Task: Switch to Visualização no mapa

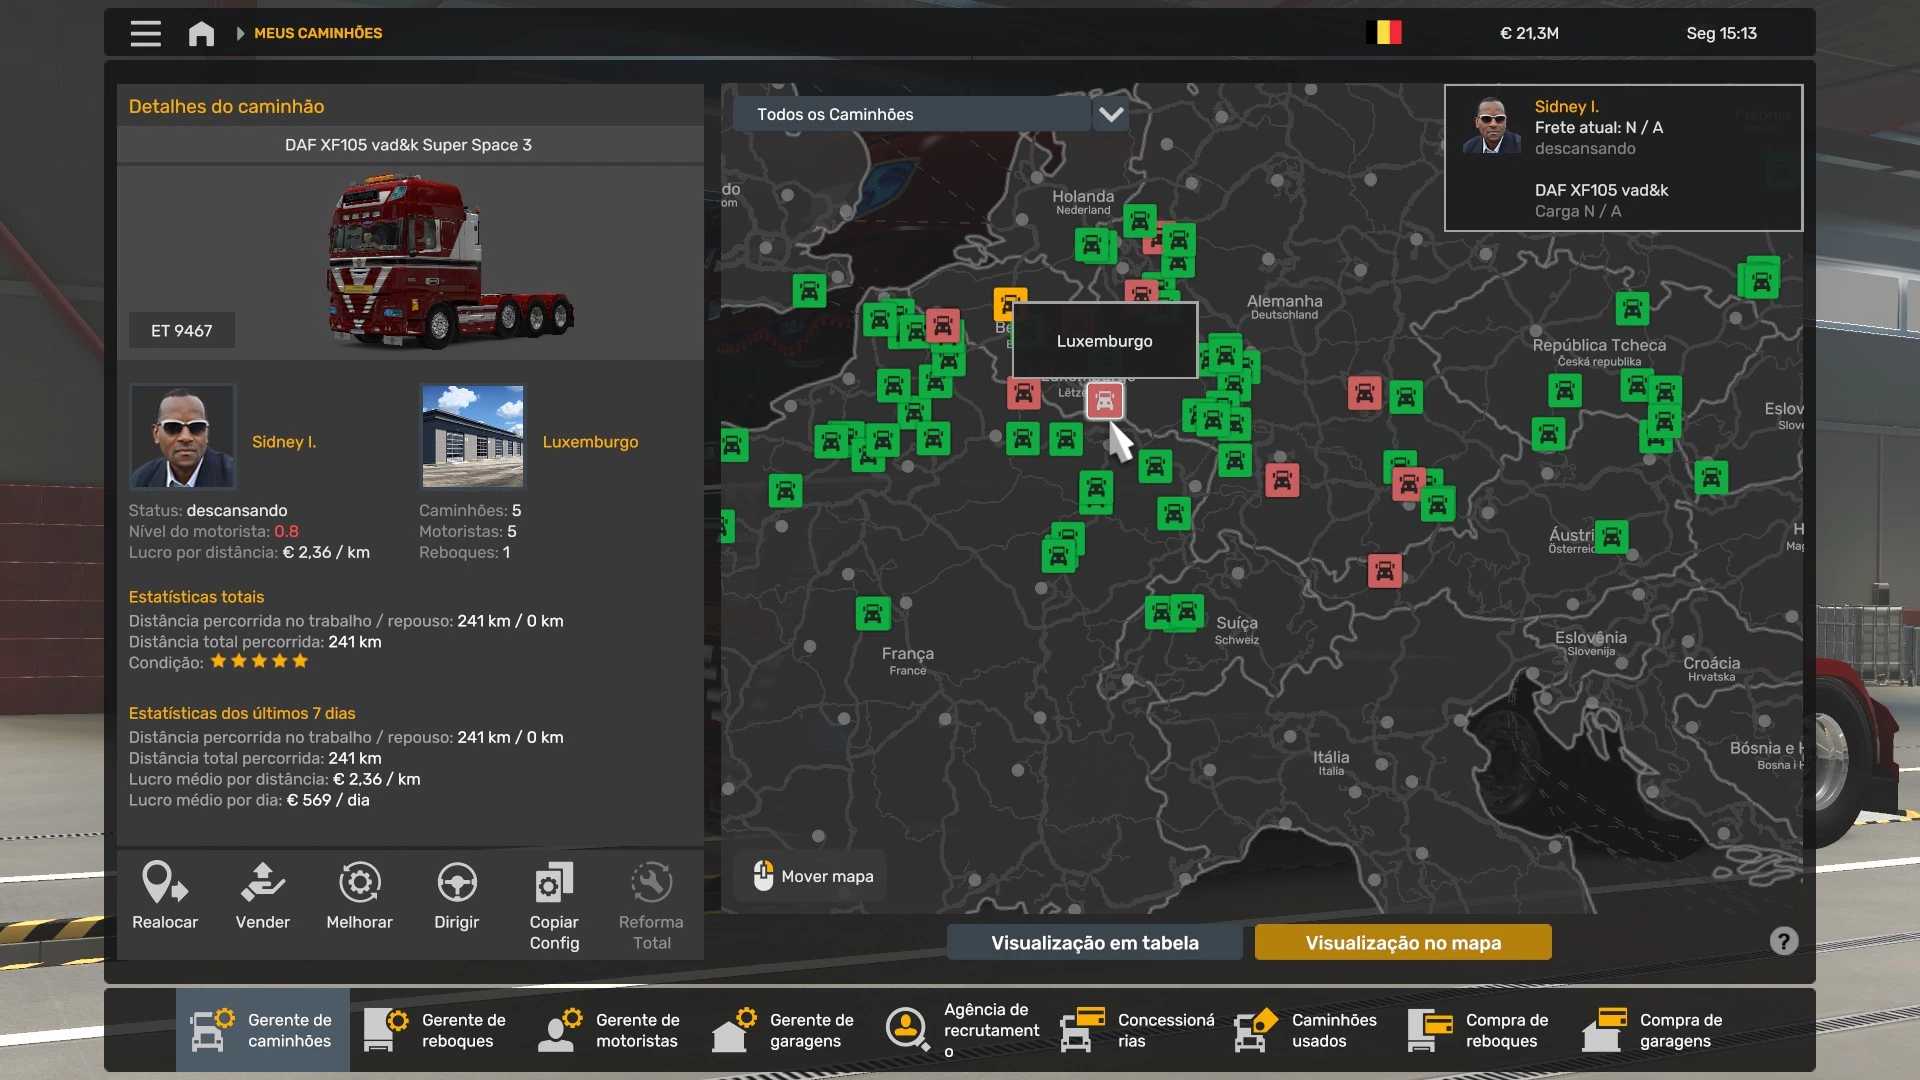Action: (x=1402, y=942)
